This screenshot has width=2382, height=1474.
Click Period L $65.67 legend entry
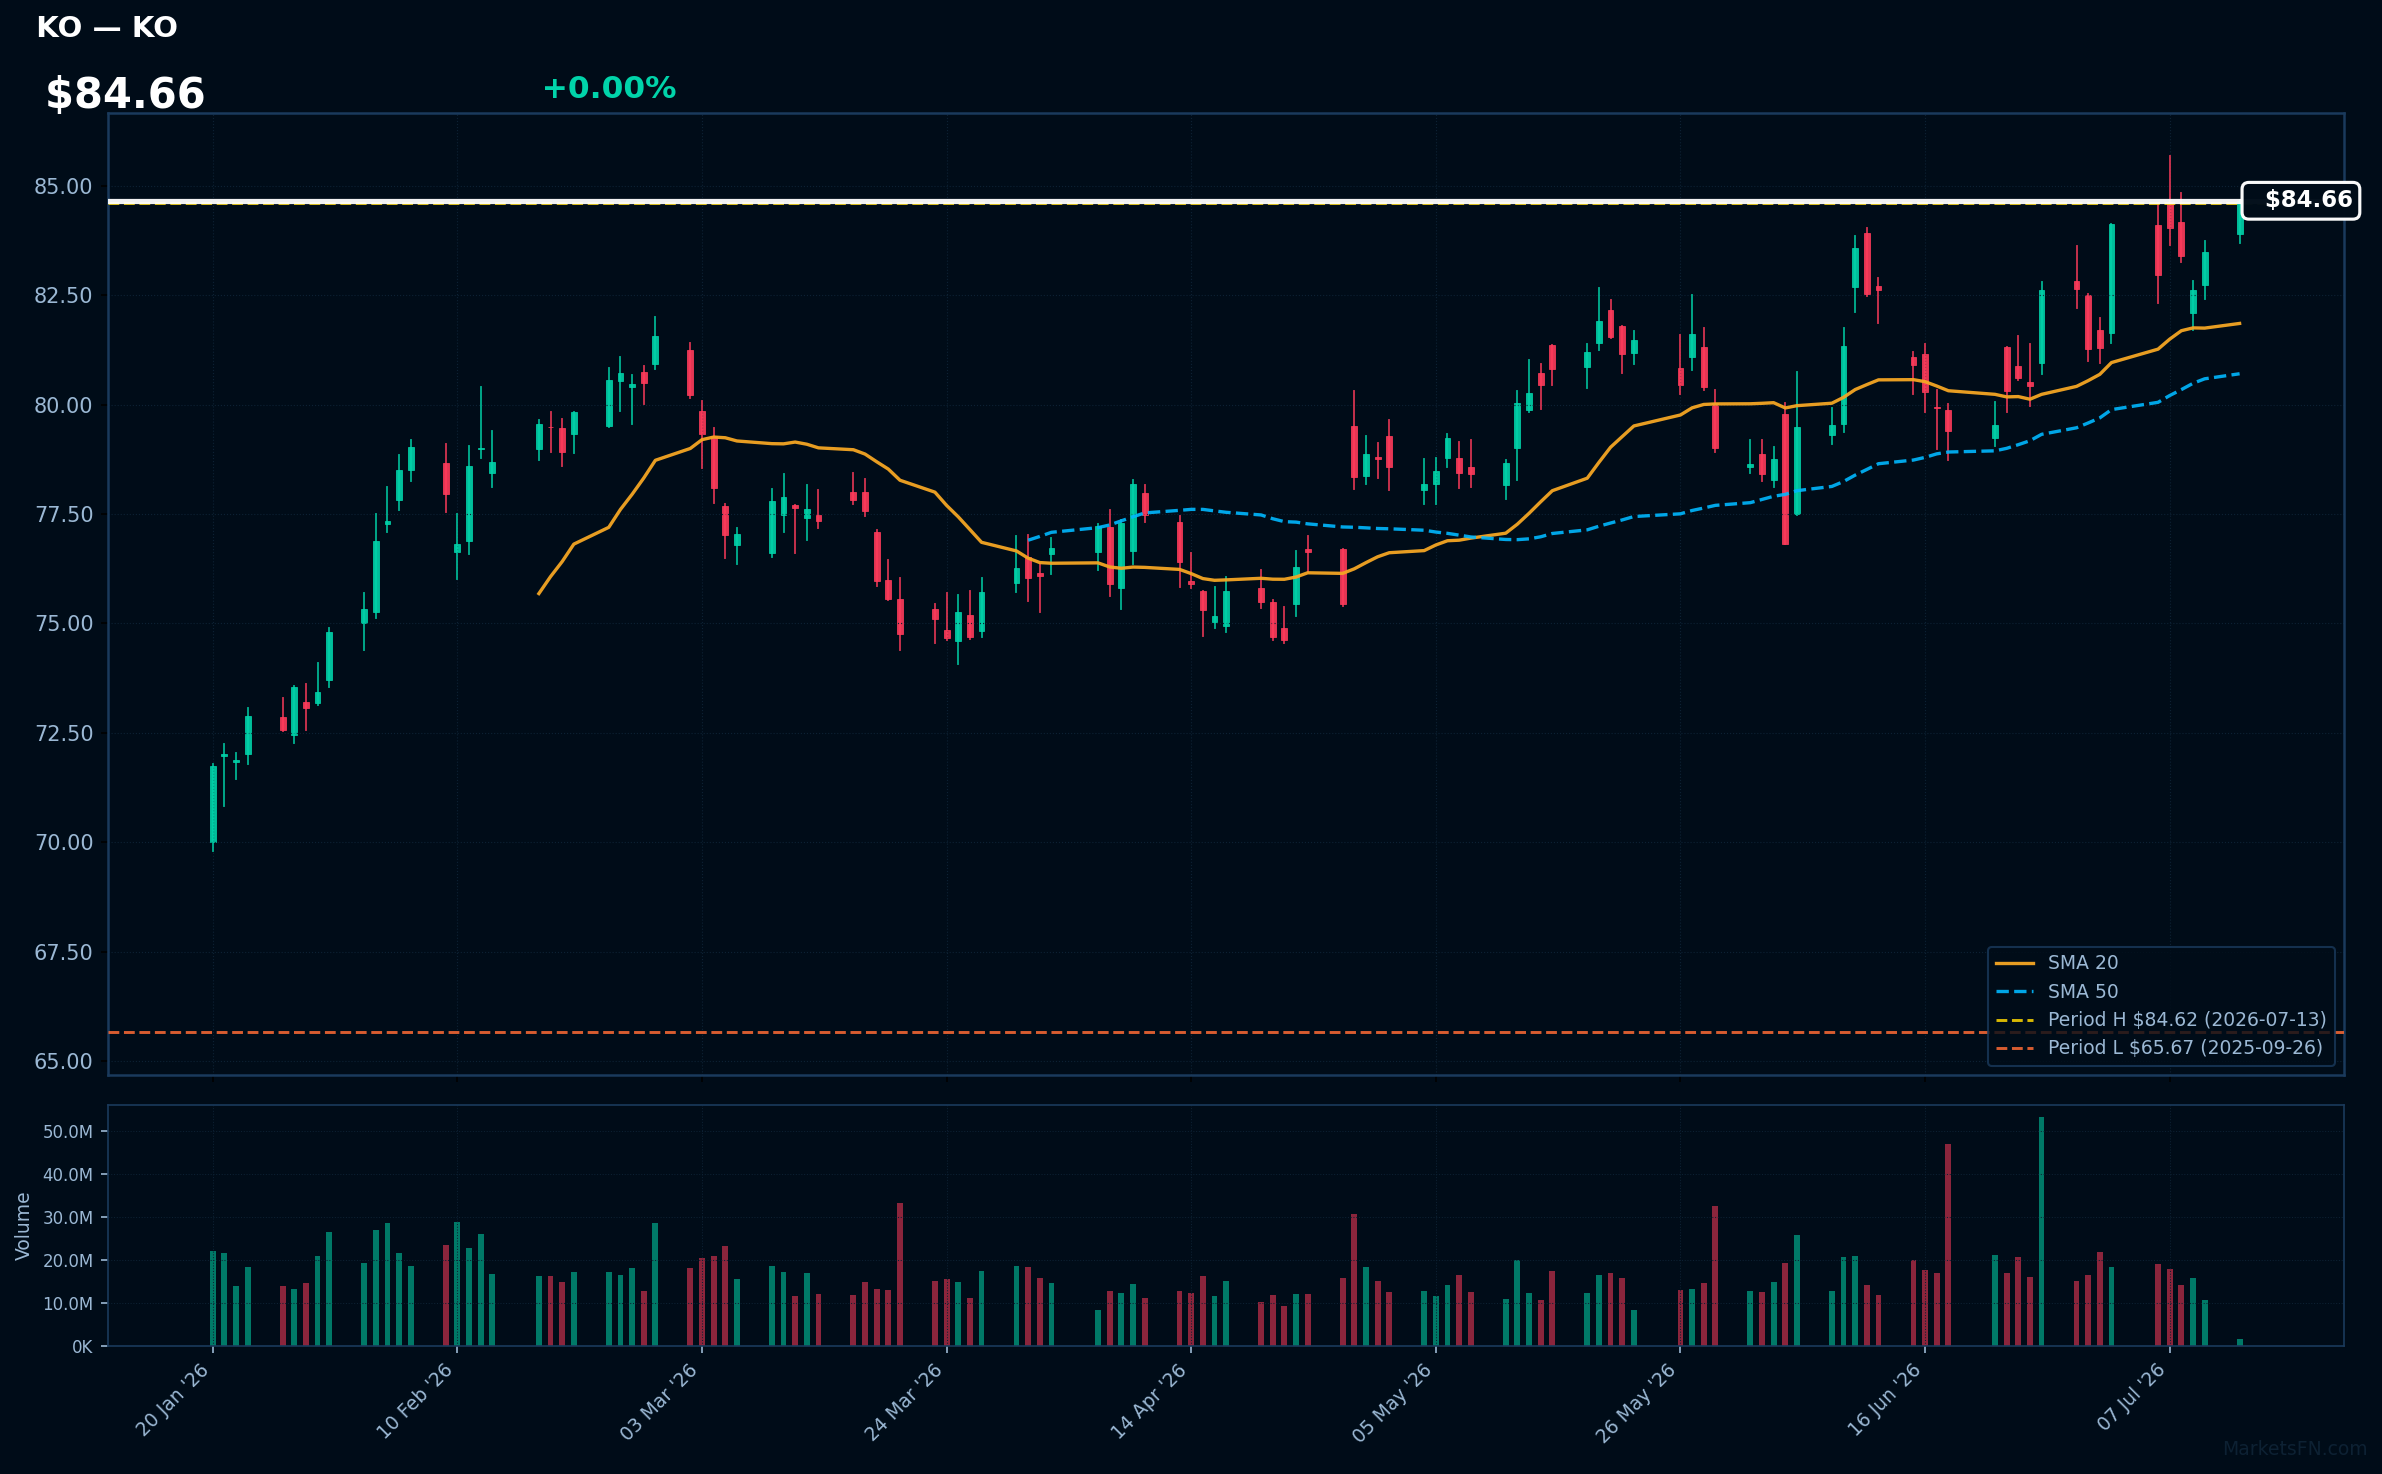[2158, 1047]
